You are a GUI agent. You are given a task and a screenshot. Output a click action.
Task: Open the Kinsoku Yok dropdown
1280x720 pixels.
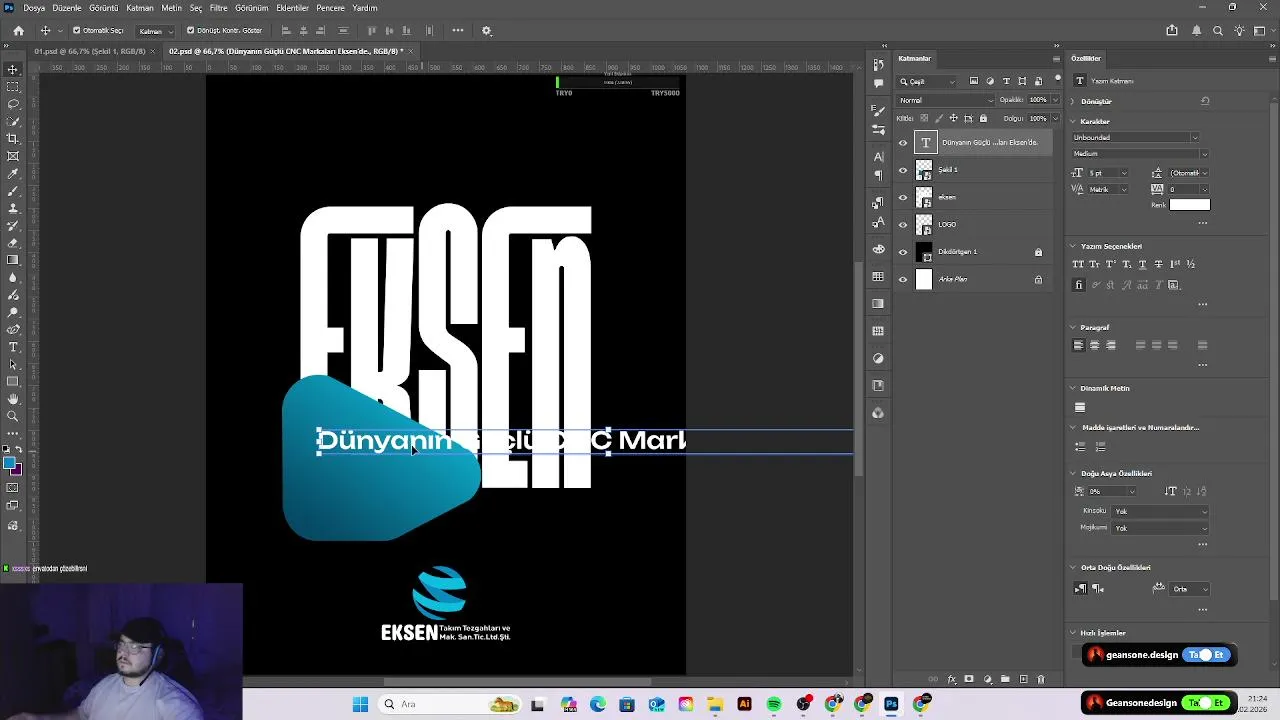(1161, 511)
